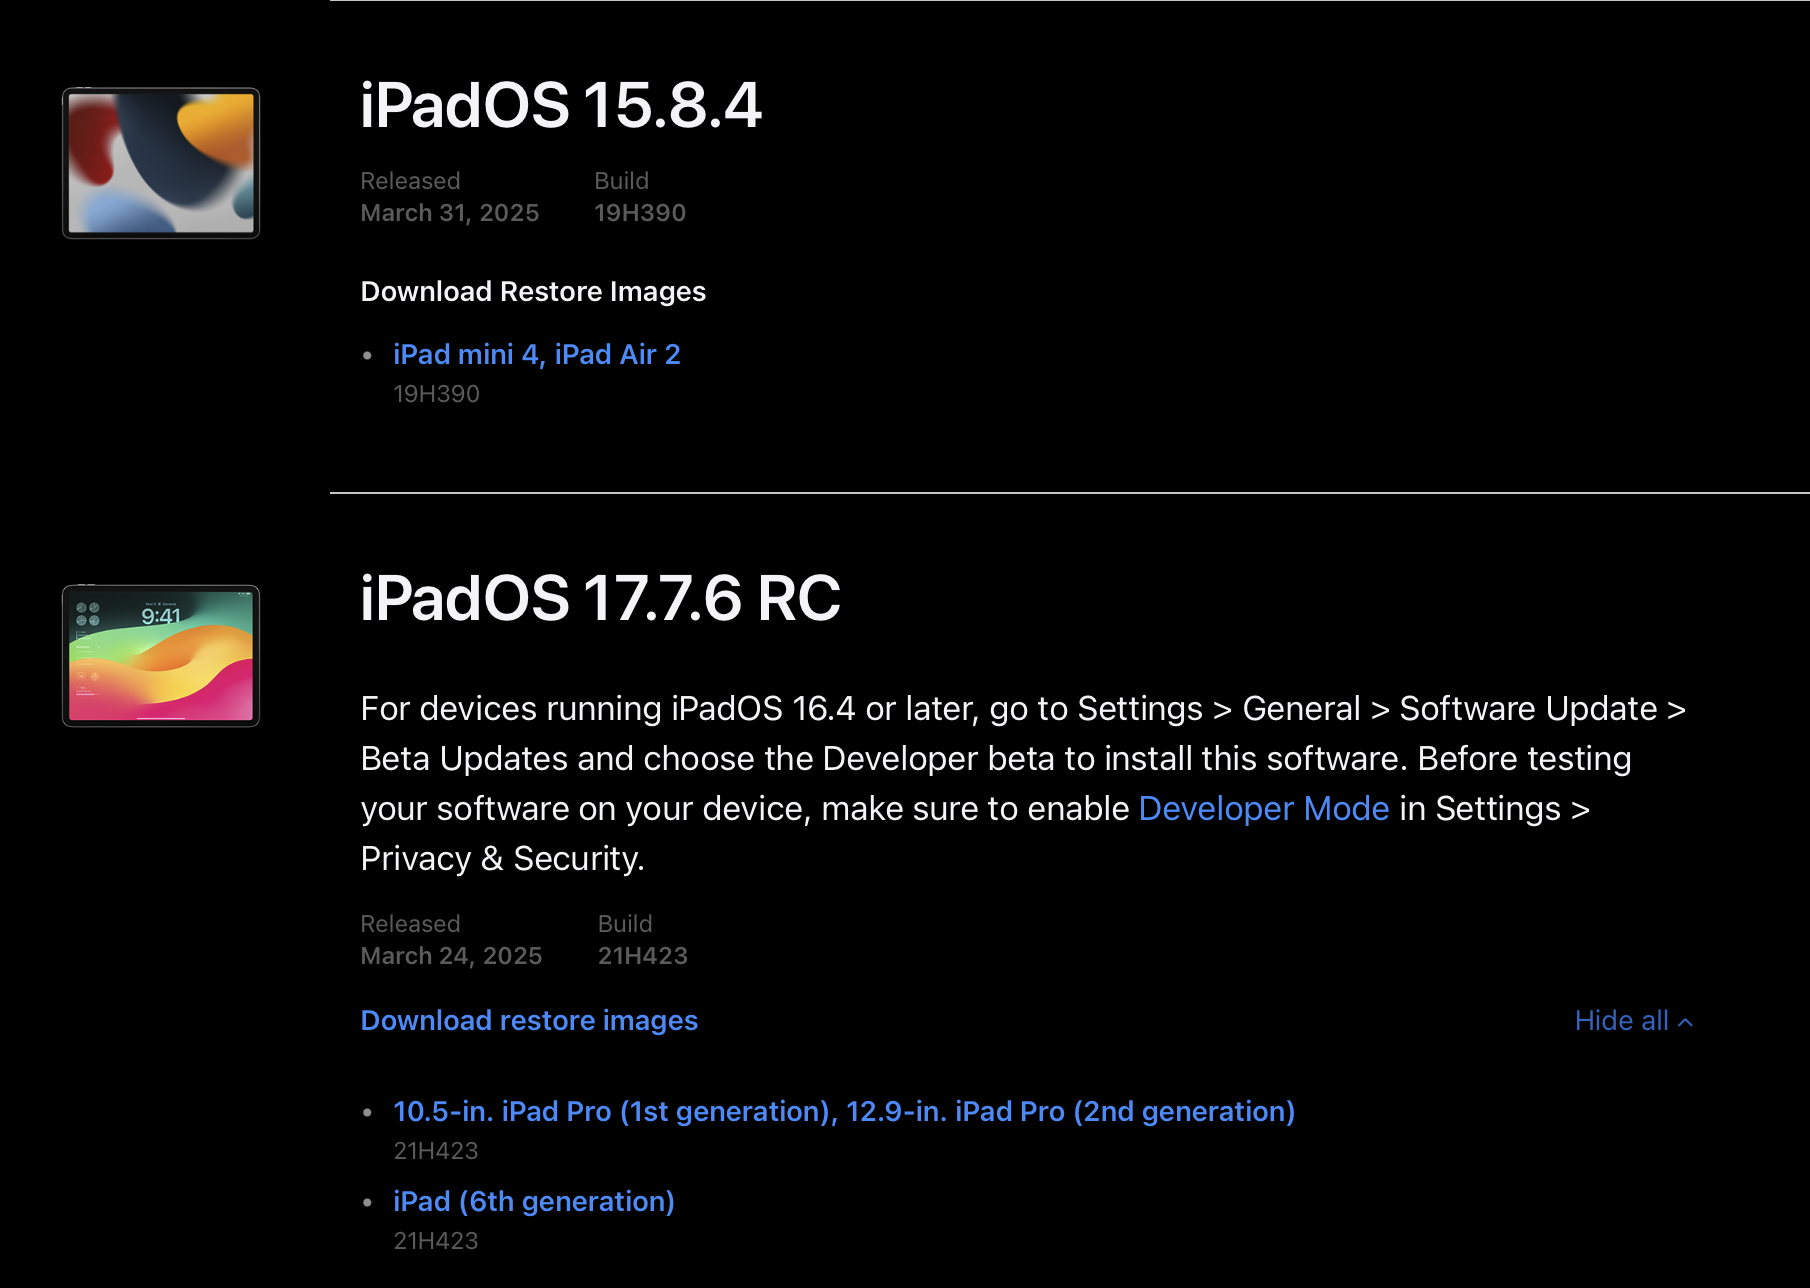Click the iPadOS 15.8.4 iPad thumbnail
Screen dimensions: 1810x1288
tap(161, 163)
